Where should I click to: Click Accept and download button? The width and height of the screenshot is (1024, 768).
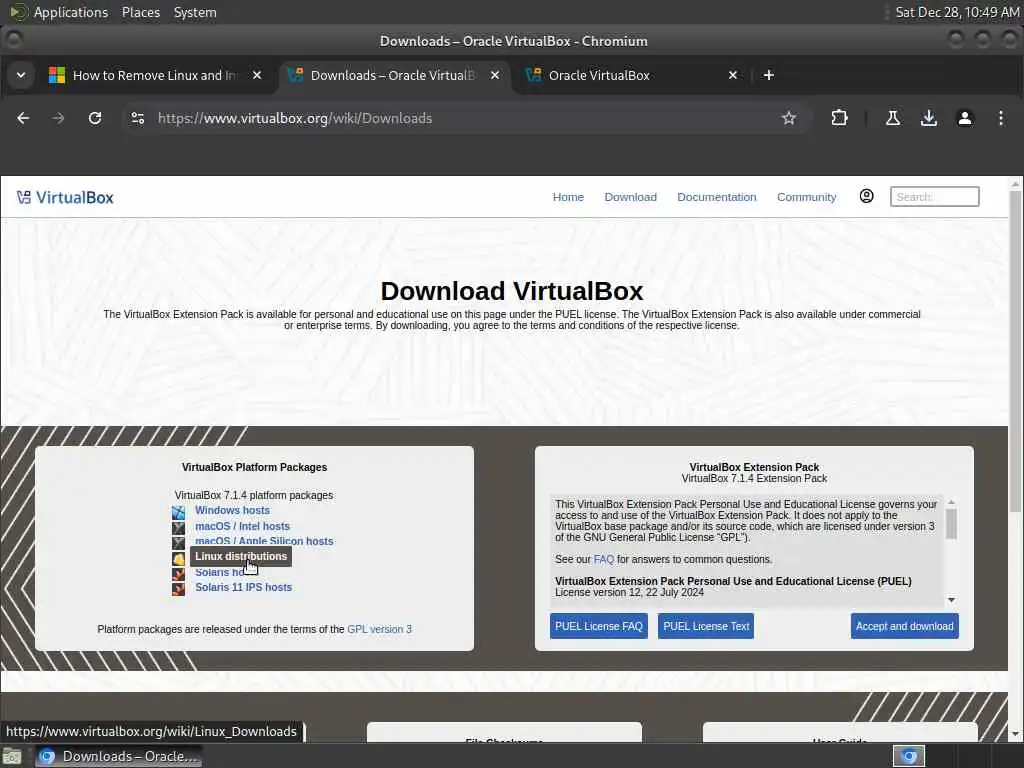coord(904,626)
